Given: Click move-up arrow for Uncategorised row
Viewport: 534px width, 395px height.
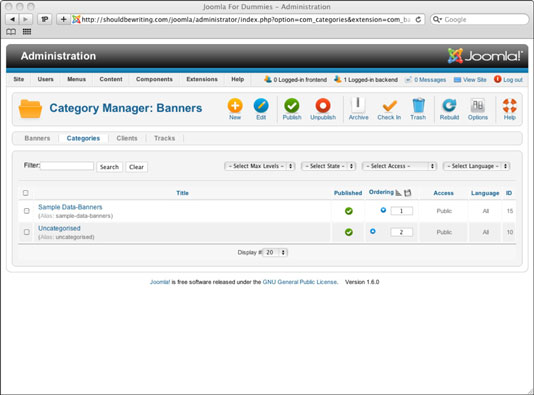Looking at the screenshot, I should (373, 231).
